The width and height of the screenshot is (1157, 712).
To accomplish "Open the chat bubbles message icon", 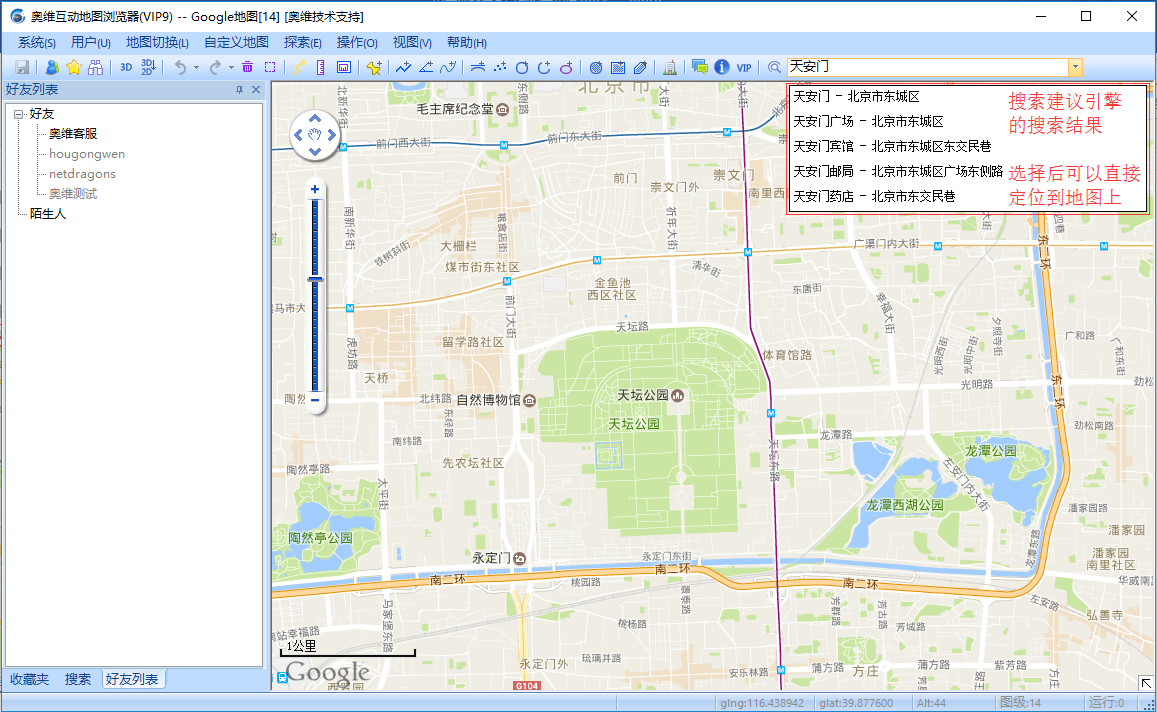I will pos(700,68).
